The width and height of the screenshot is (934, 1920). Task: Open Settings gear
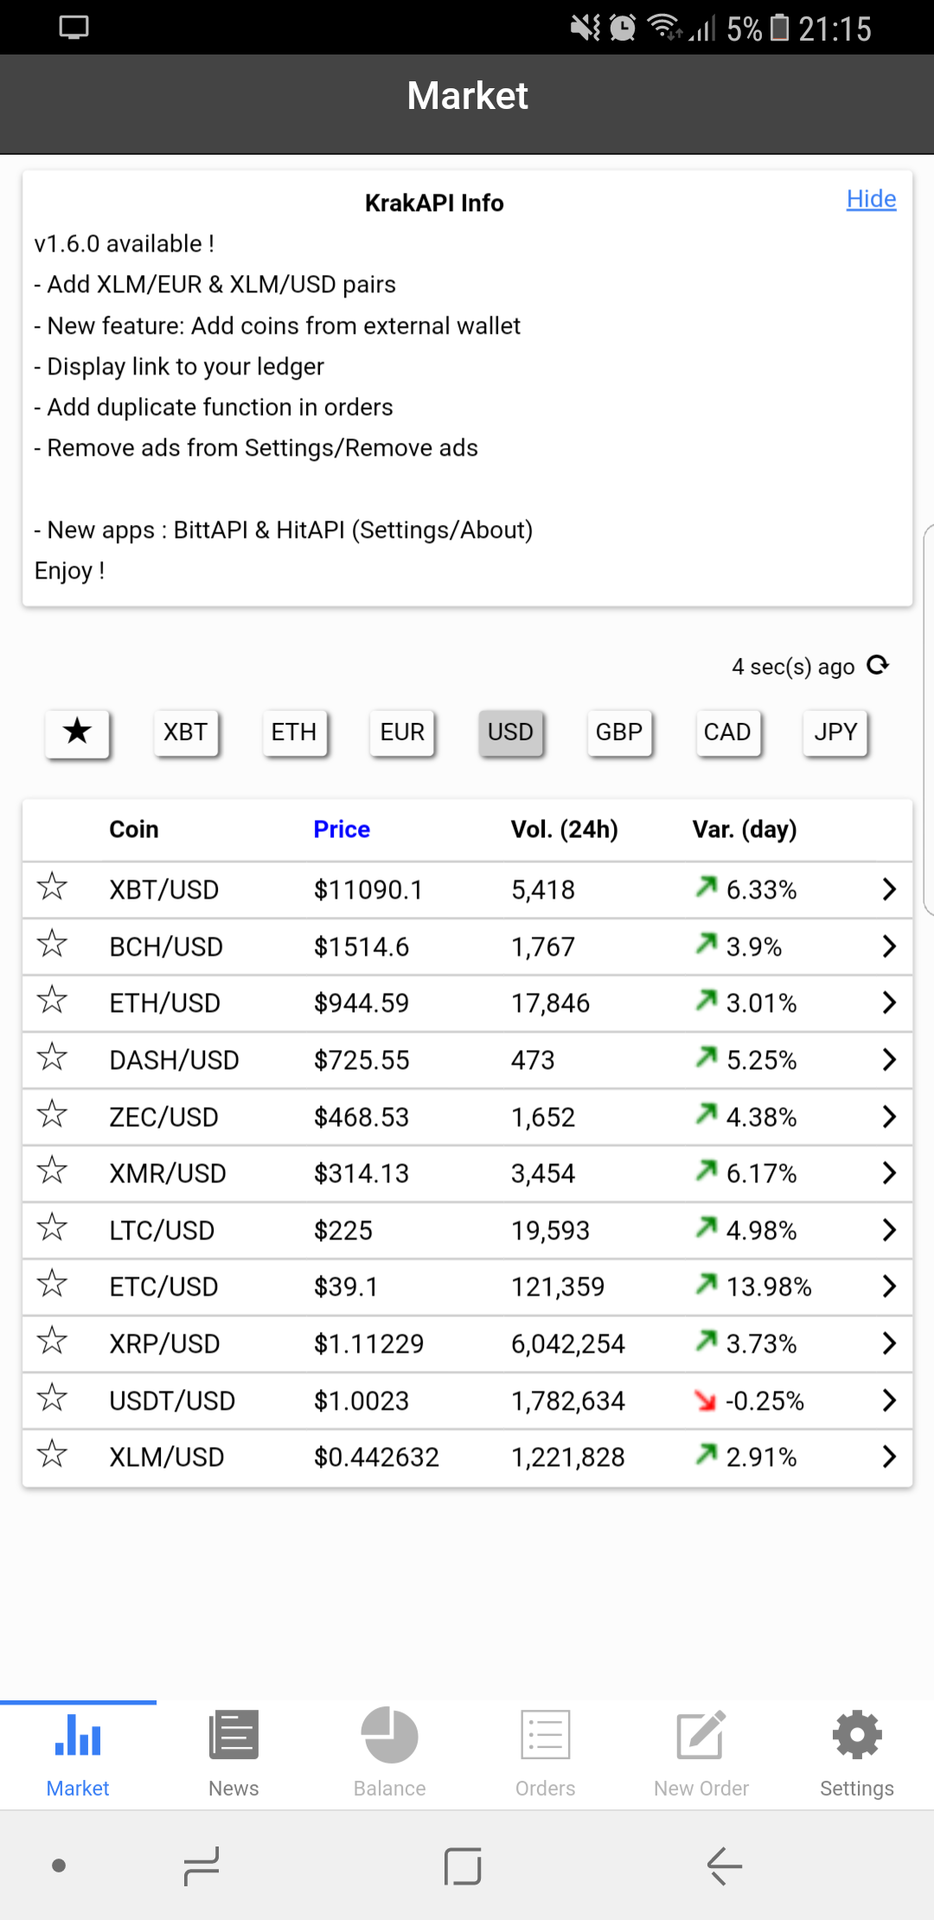[x=857, y=1753]
